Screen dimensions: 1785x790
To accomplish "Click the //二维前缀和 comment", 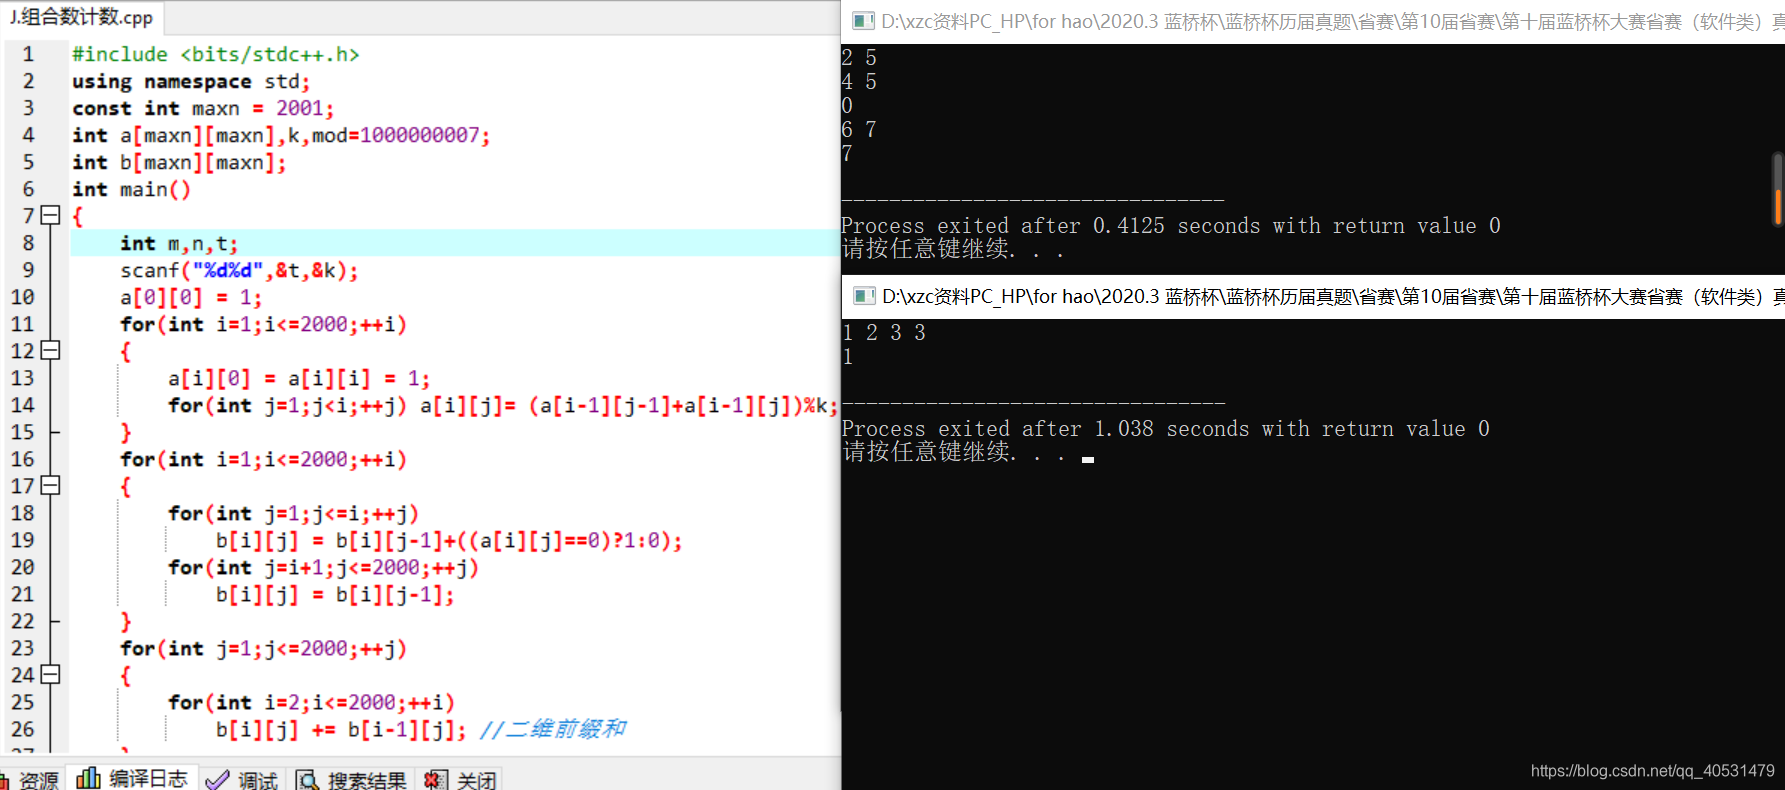I will (553, 729).
